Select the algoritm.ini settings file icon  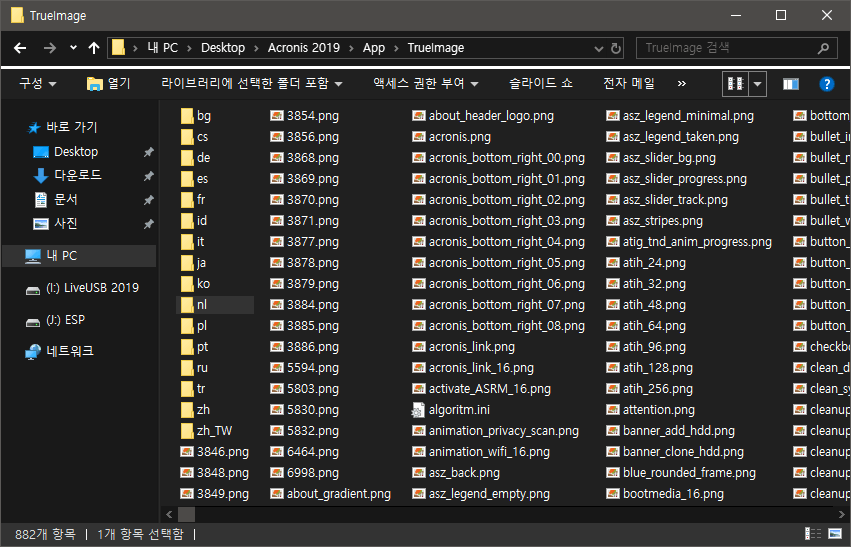[418, 410]
